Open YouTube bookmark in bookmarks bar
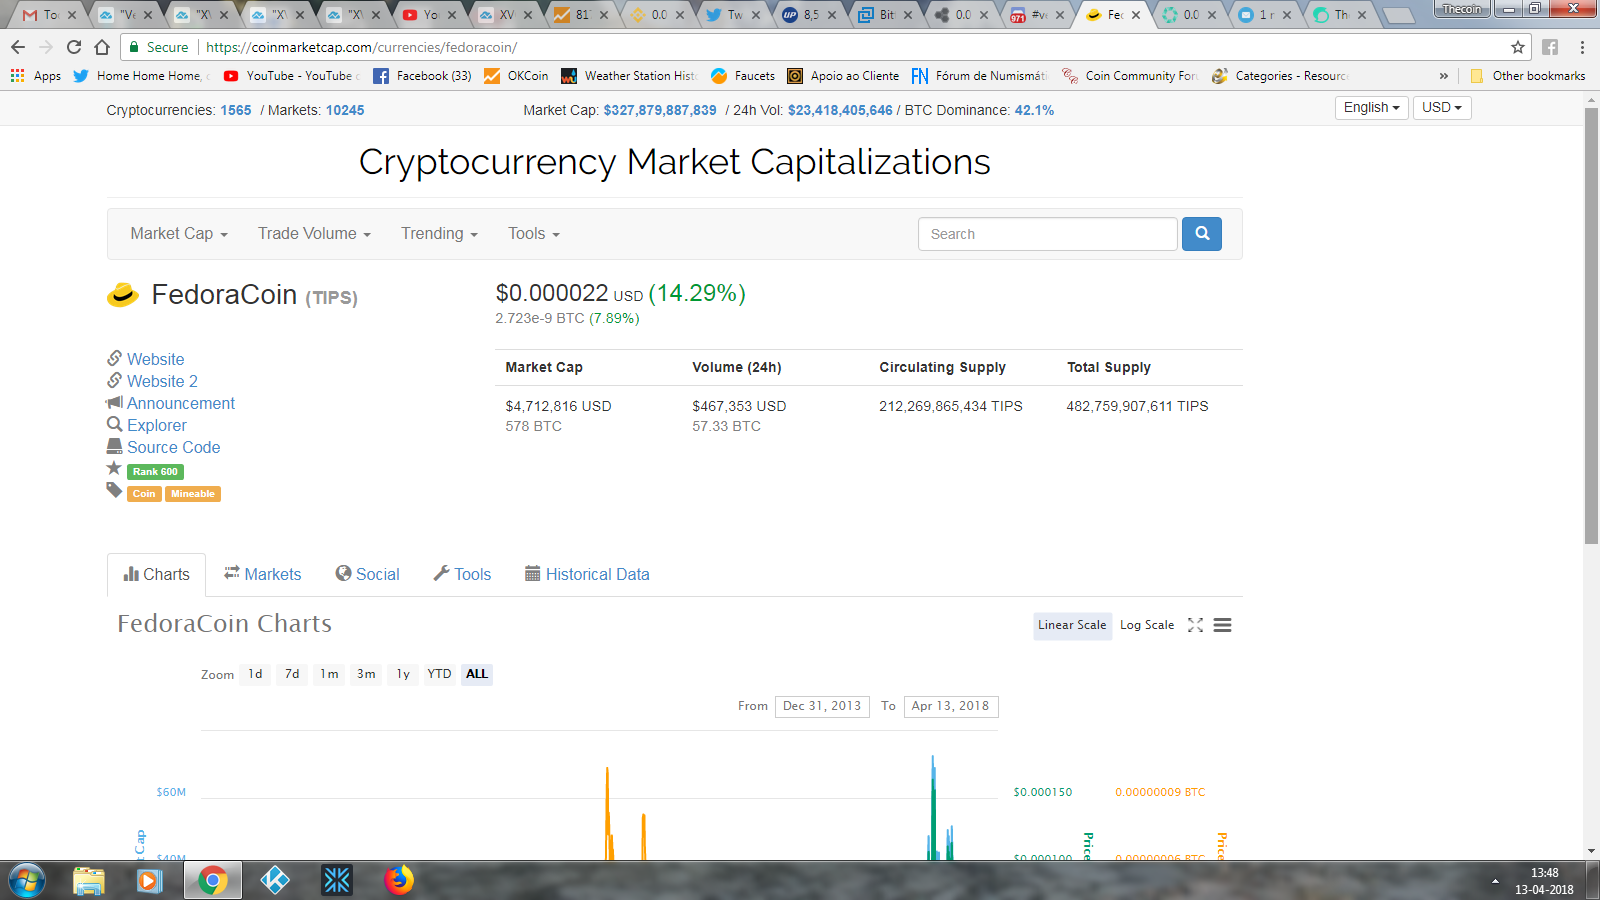The width and height of the screenshot is (1600, 900). pyautogui.click(x=292, y=76)
